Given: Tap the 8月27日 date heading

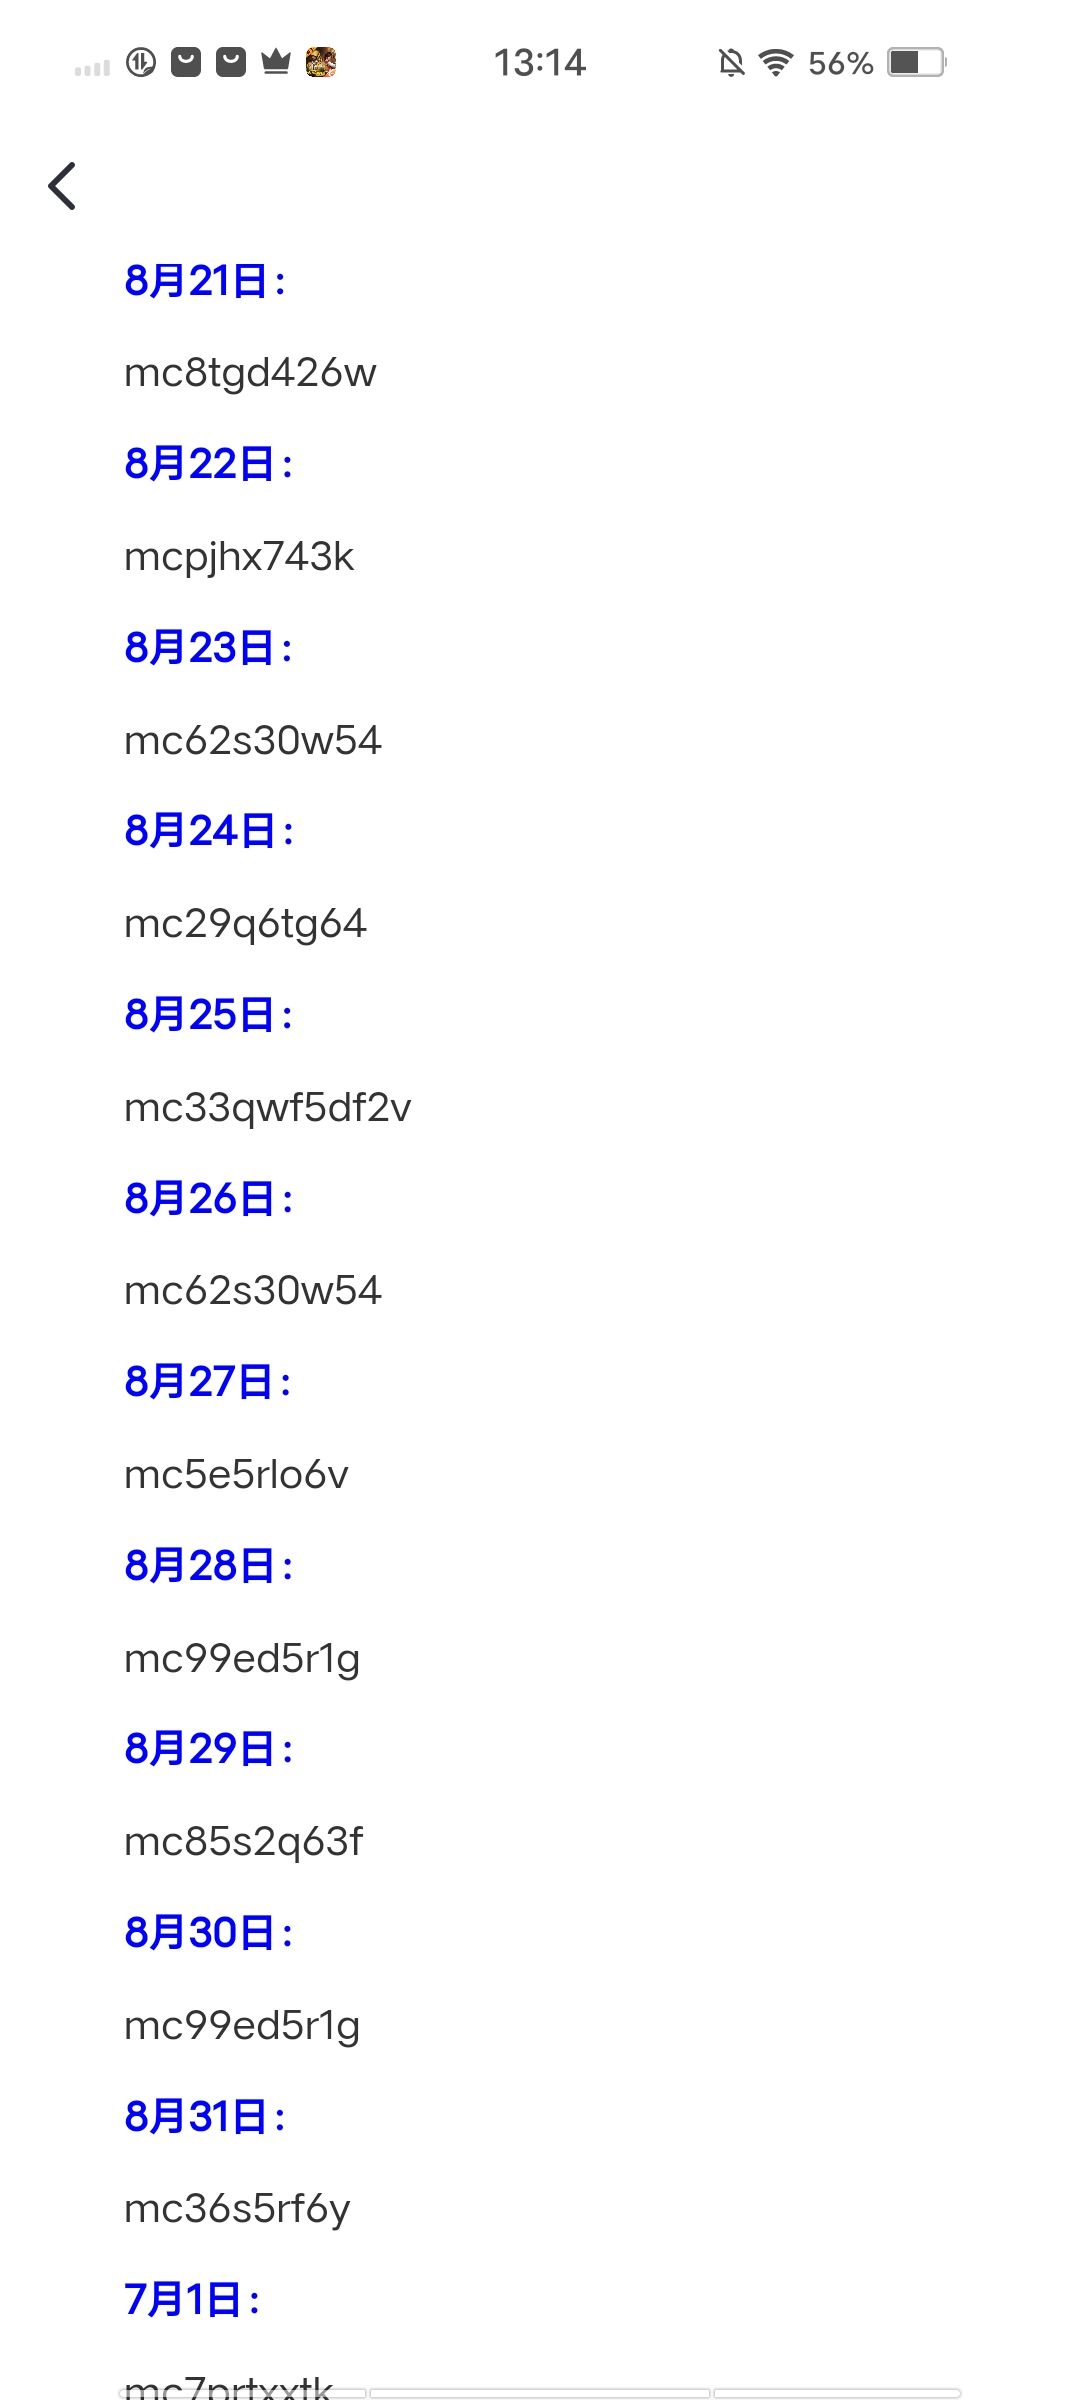Looking at the screenshot, I should point(207,1382).
